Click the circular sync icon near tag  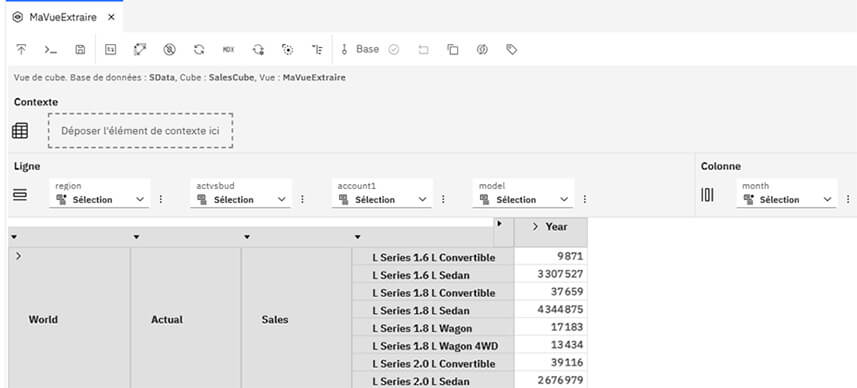click(482, 50)
